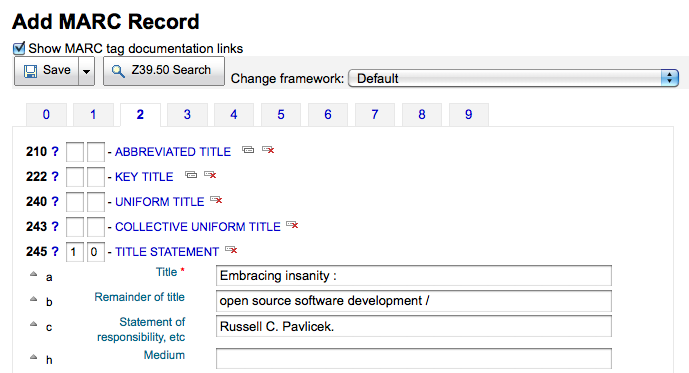Delete the 245 Title Statement tag
689x373 pixels.
coord(231,250)
